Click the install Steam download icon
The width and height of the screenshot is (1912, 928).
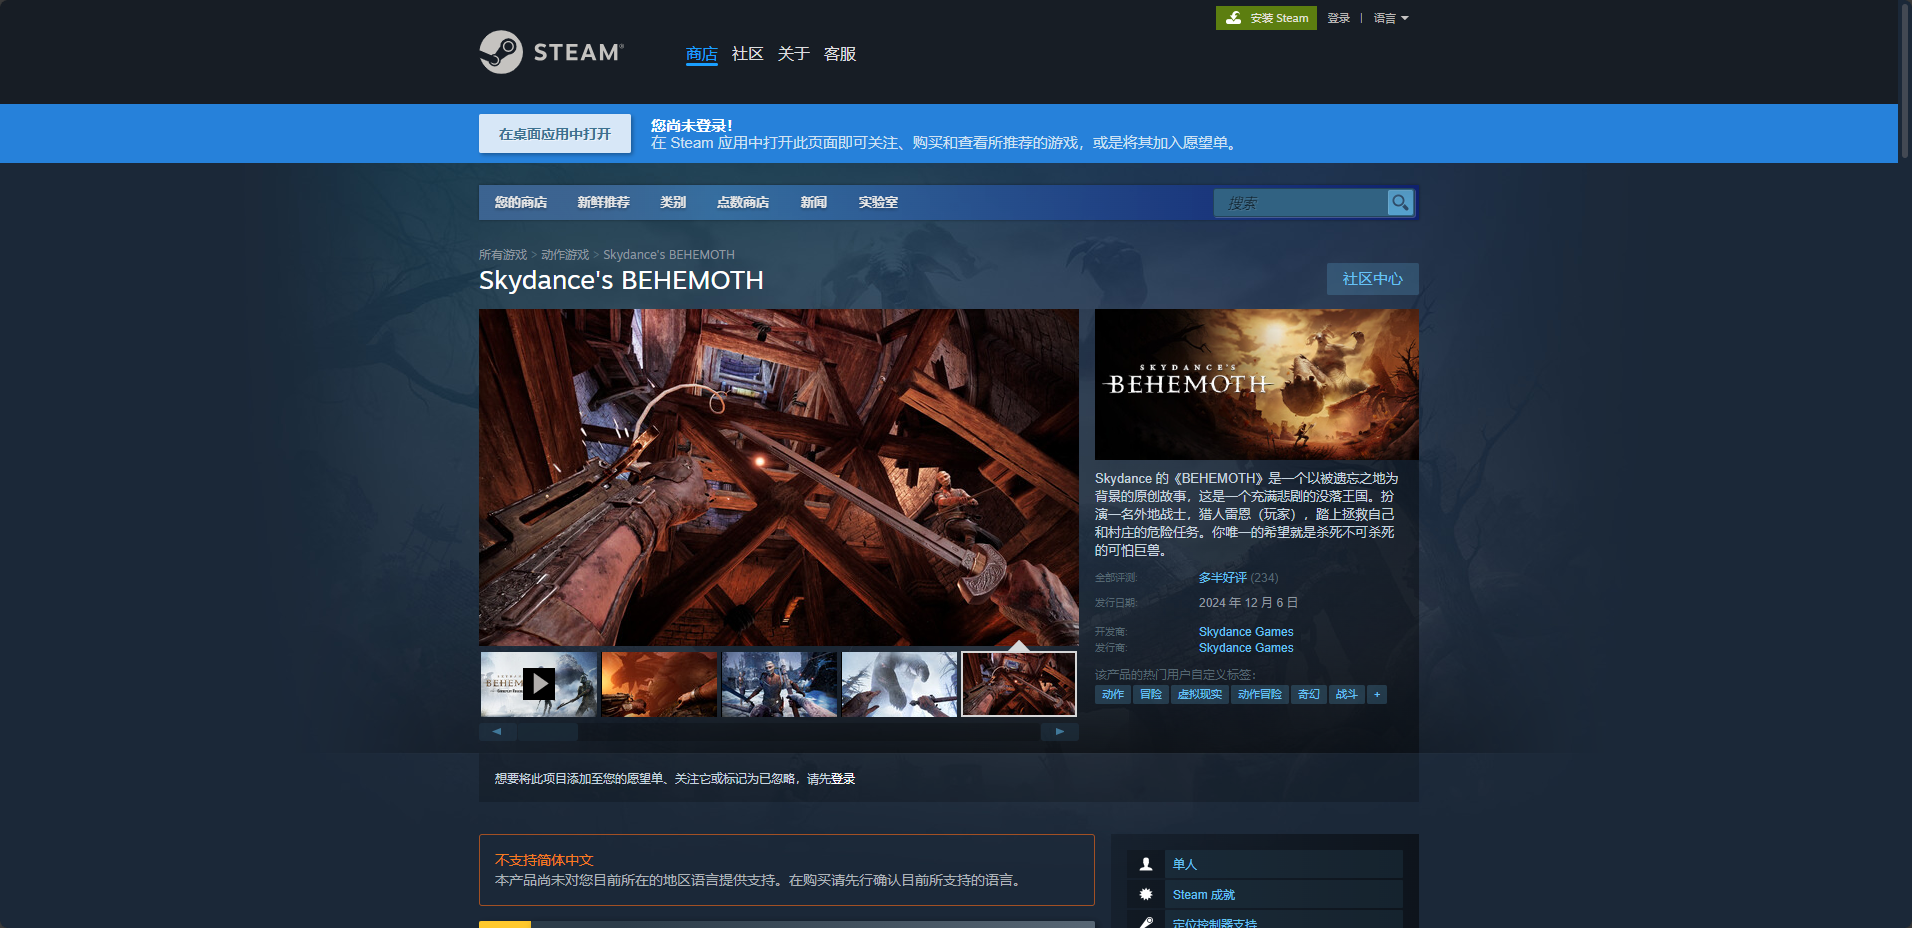pyautogui.click(x=1234, y=18)
